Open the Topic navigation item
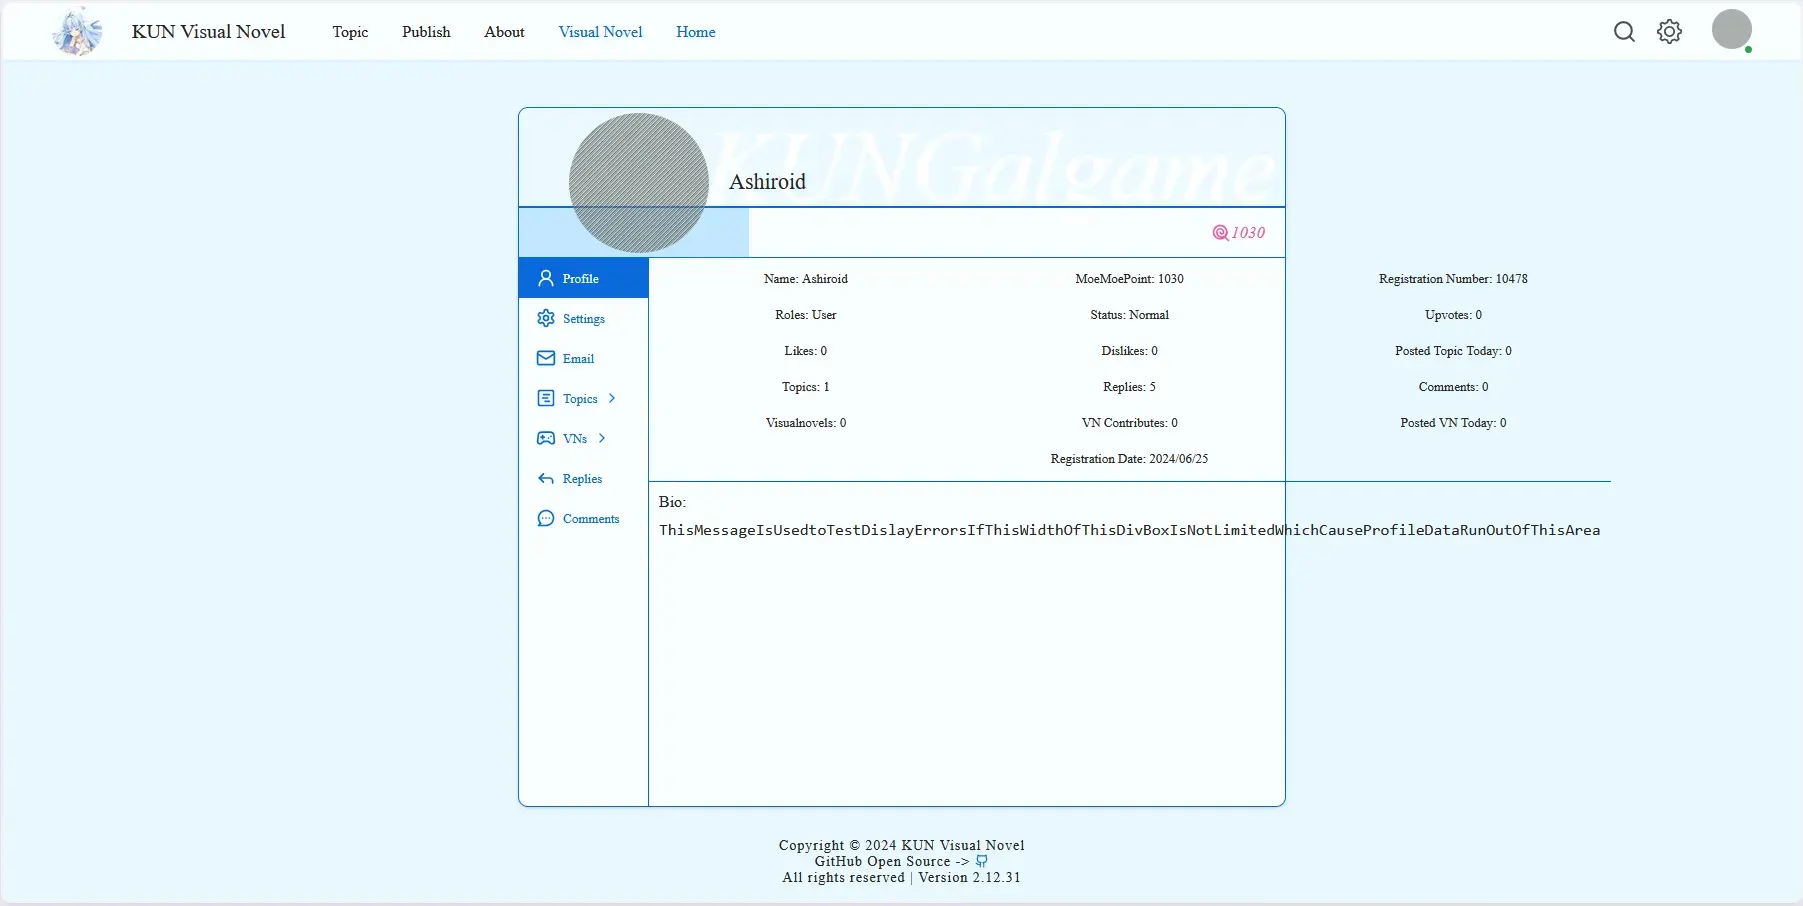Viewport: 1803px width, 906px height. pos(350,32)
